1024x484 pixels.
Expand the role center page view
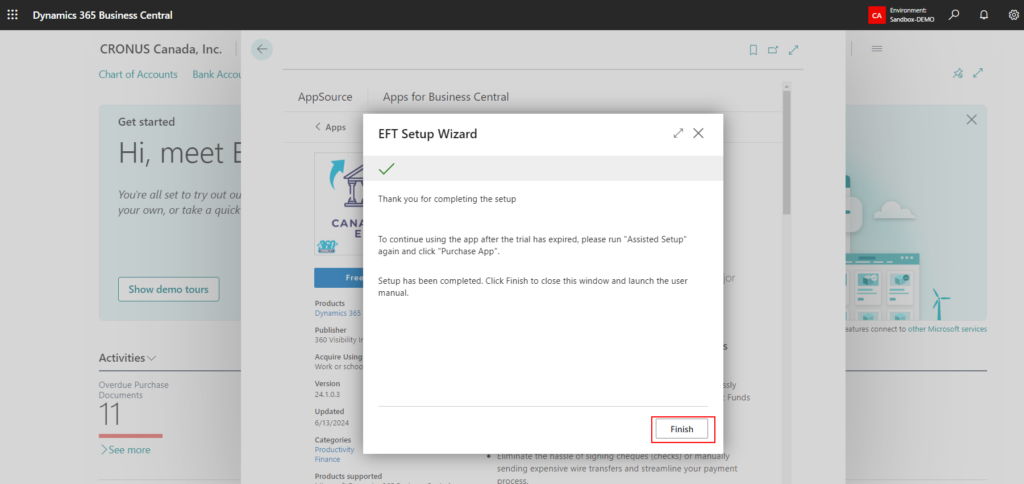coord(978,73)
